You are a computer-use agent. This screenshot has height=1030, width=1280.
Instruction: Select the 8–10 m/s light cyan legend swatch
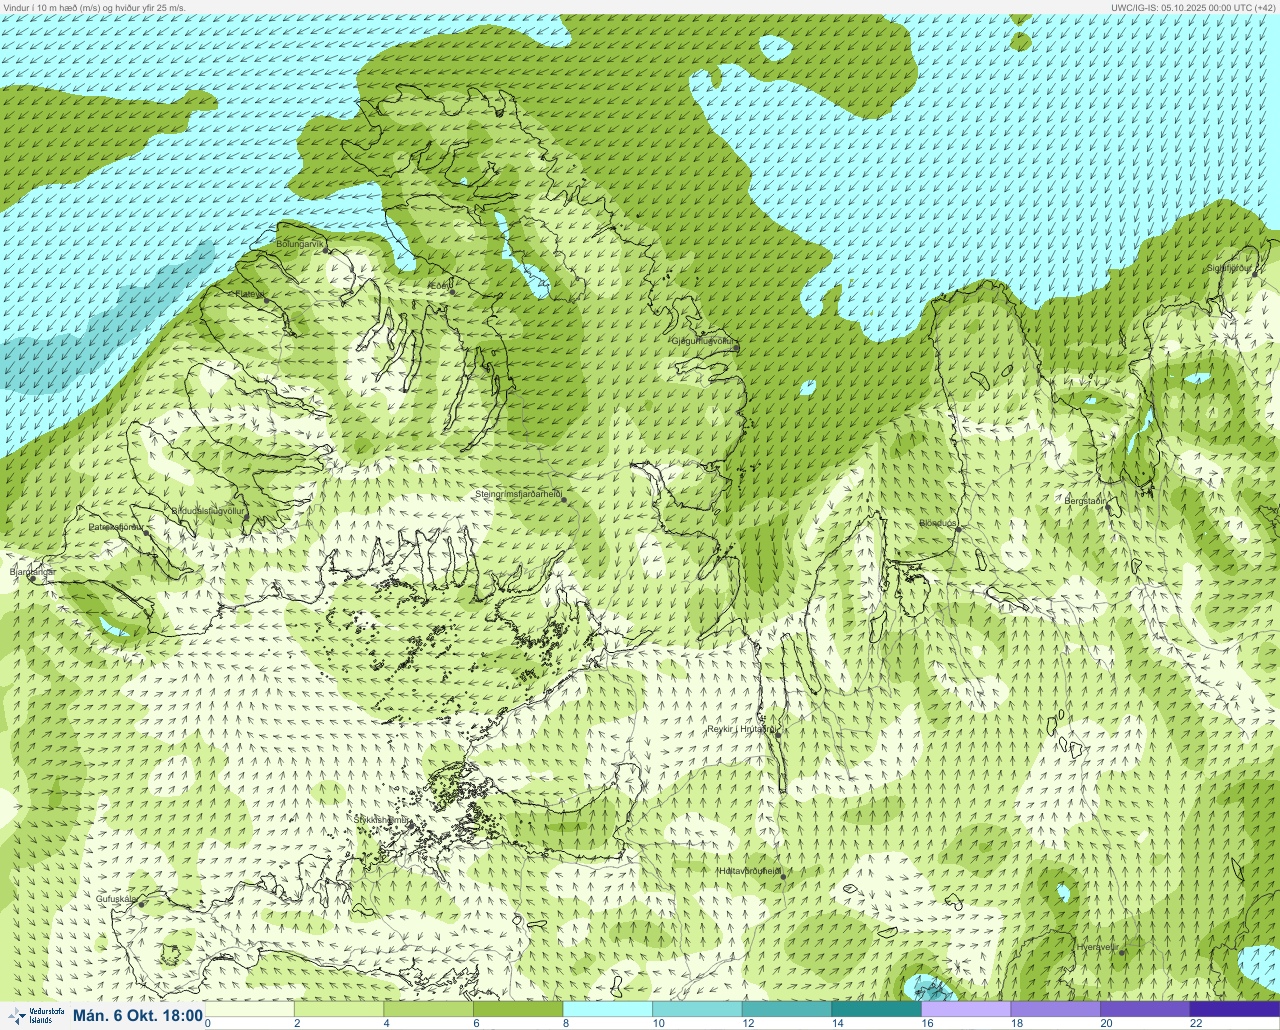point(607,1009)
